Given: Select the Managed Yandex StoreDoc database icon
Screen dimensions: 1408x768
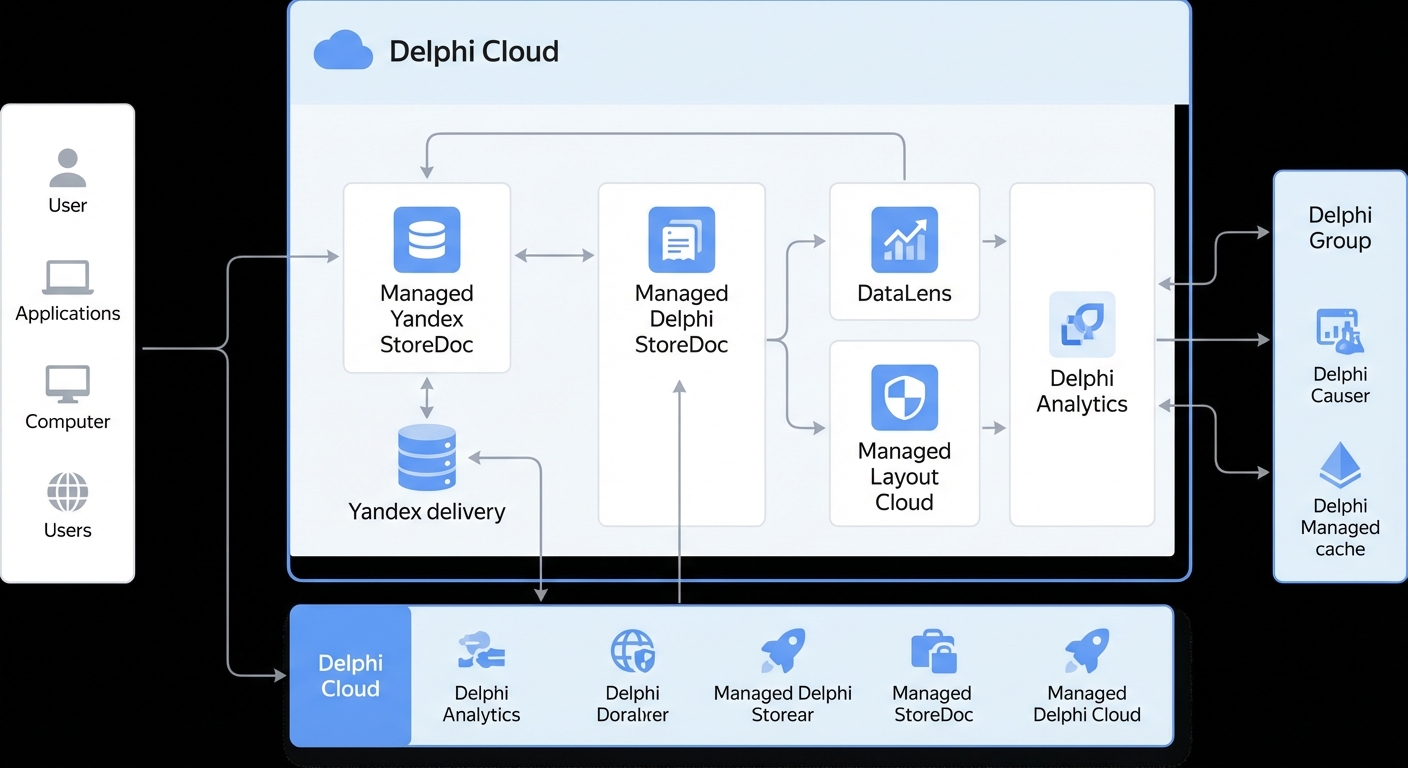Looking at the screenshot, I should pyautogui.click(x=427, y=240).
